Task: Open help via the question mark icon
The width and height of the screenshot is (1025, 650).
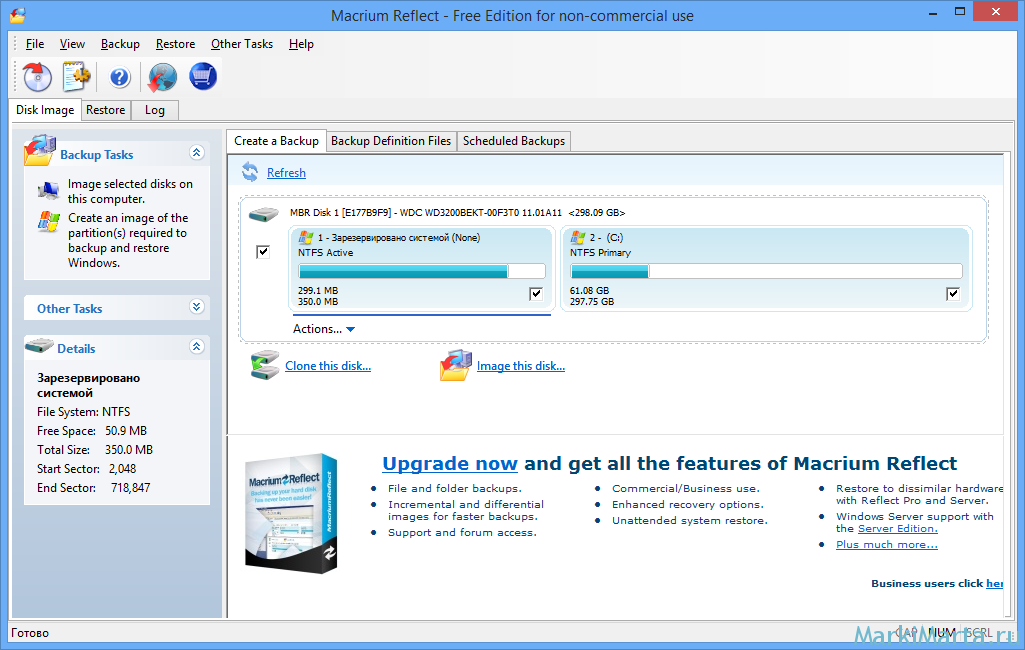Action: coord(120,78)
